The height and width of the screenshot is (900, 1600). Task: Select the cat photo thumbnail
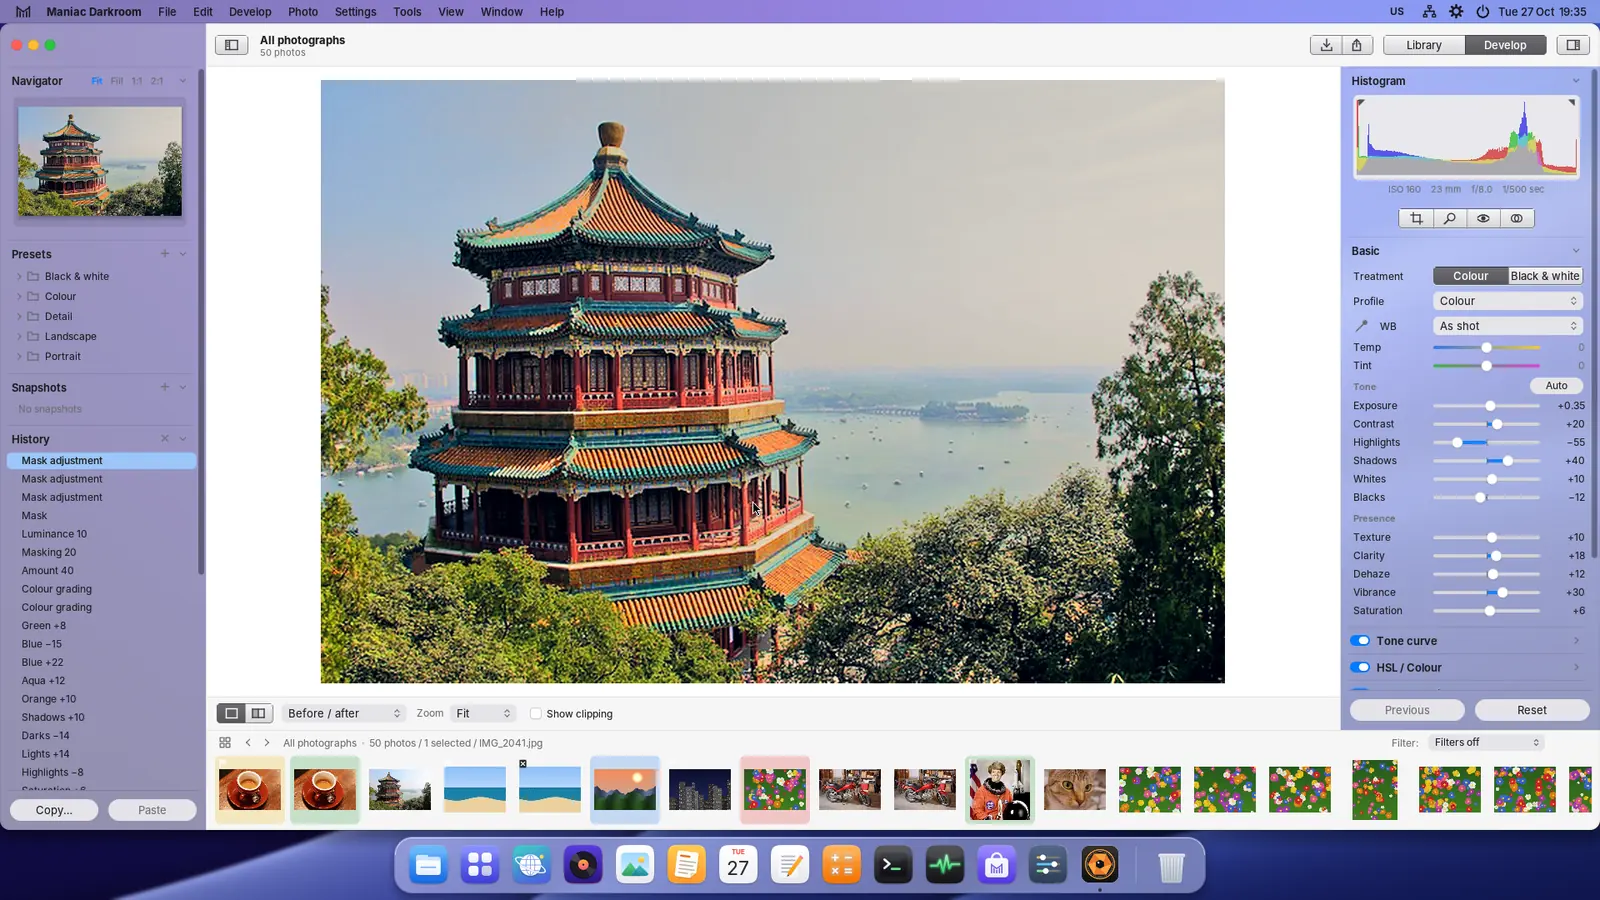1075,789
